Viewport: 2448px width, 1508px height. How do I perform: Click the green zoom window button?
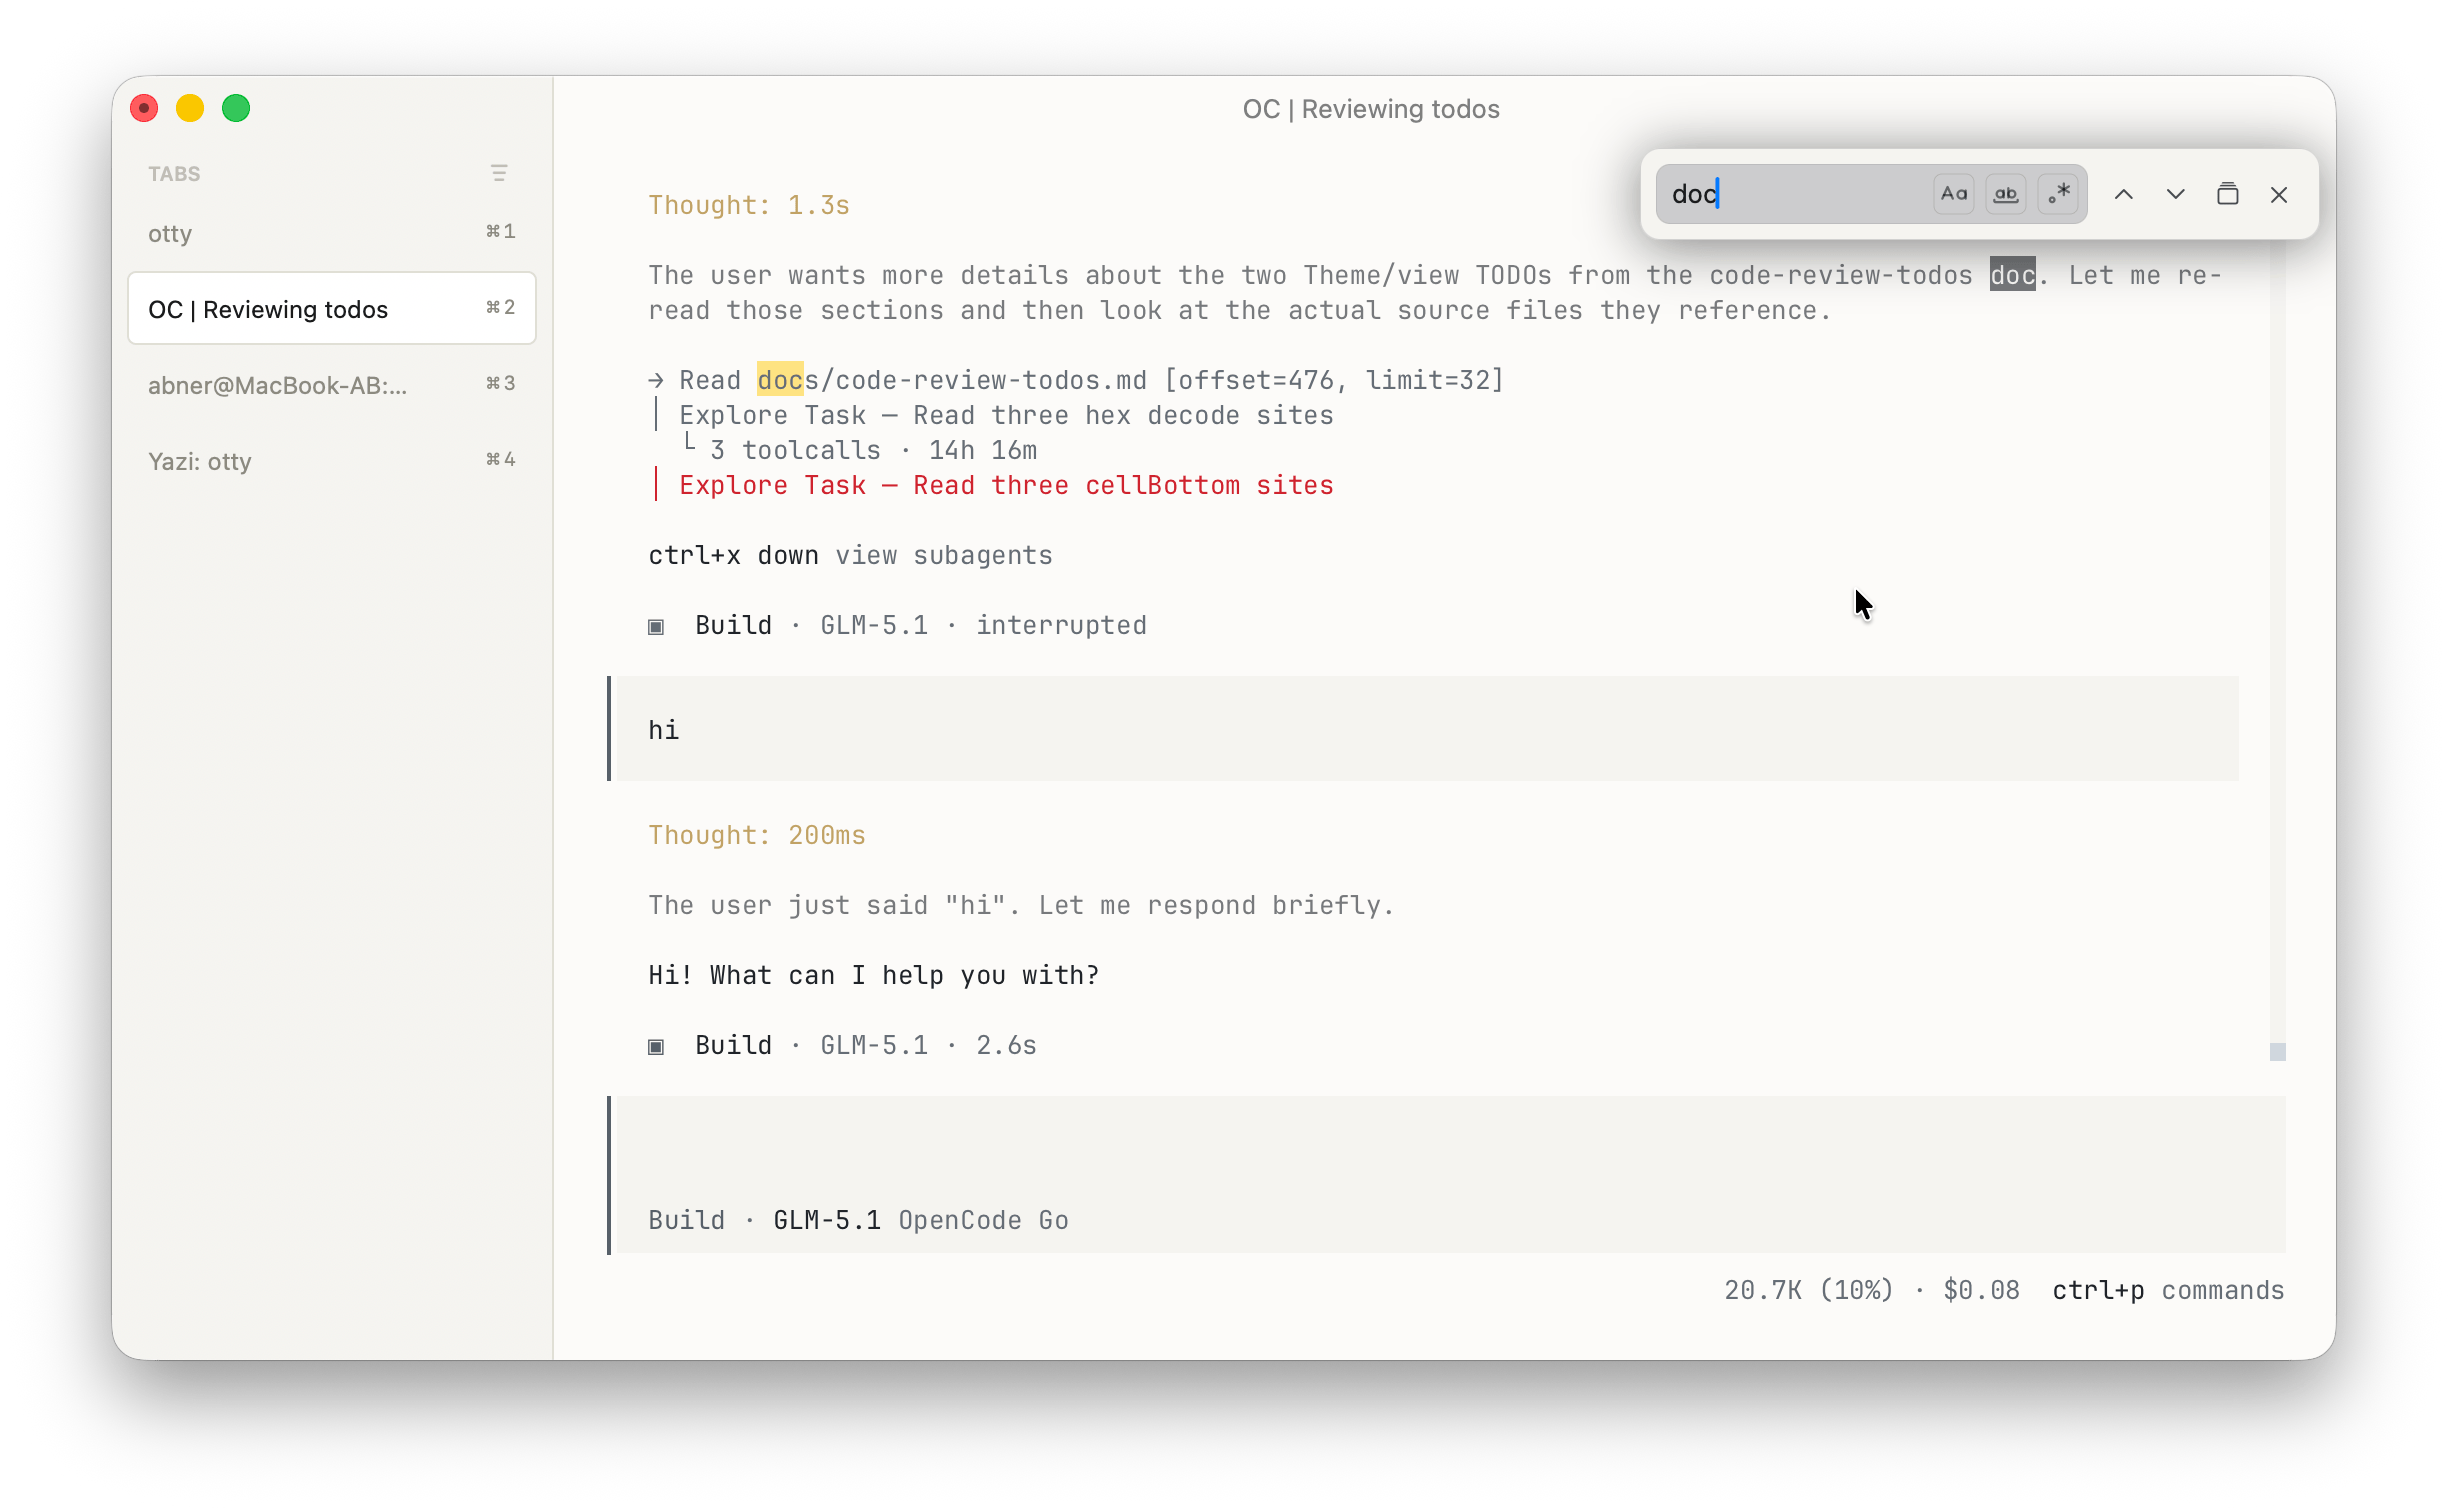(x=236, y=108)
